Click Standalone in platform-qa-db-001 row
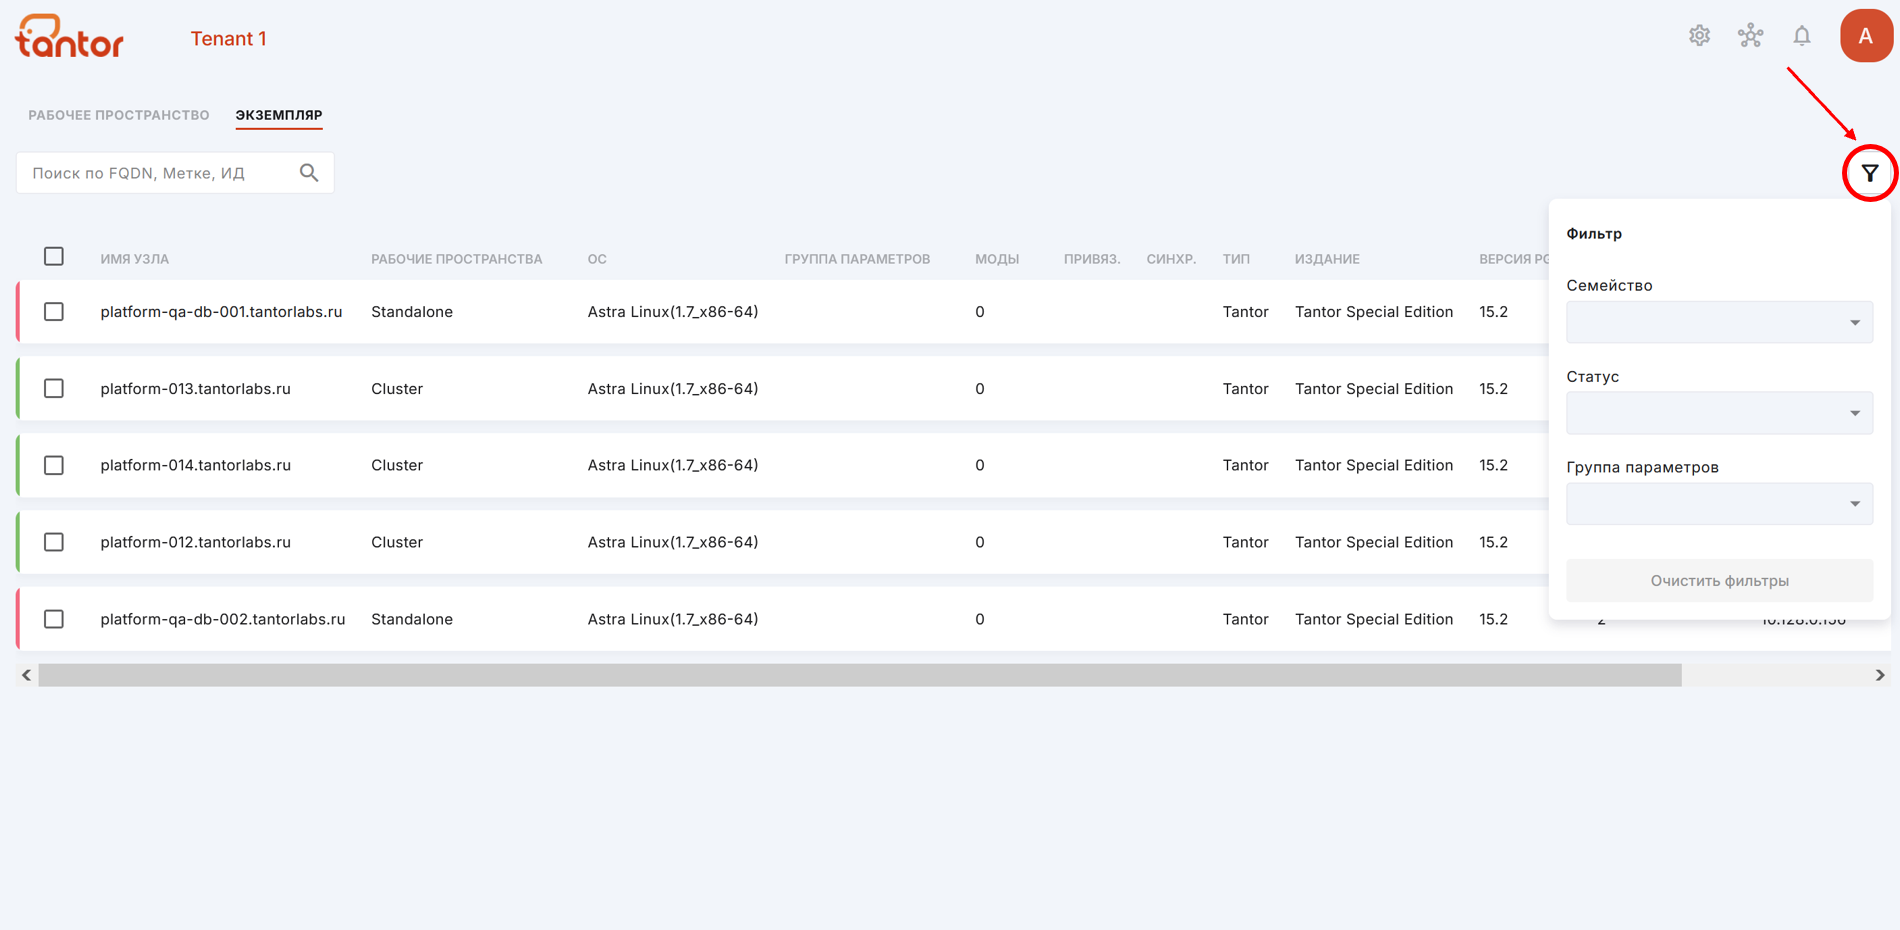This screenshot has width=1900, height=930. point(412,312)
